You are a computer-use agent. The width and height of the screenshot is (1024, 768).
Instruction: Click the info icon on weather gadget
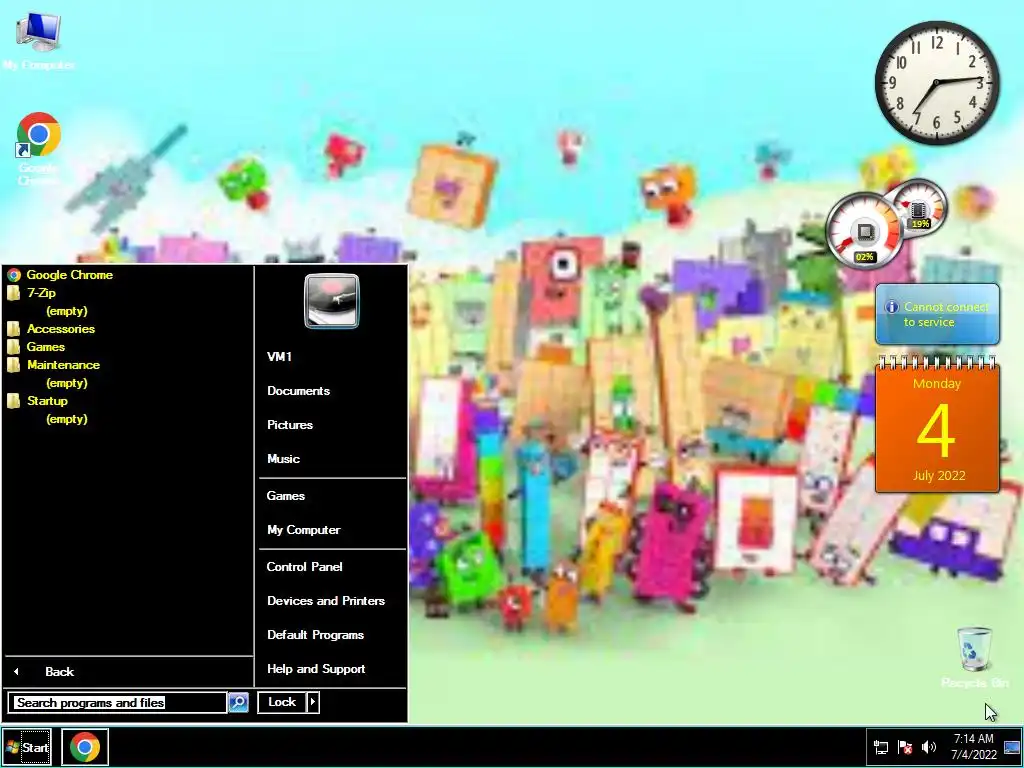(891, 307)
